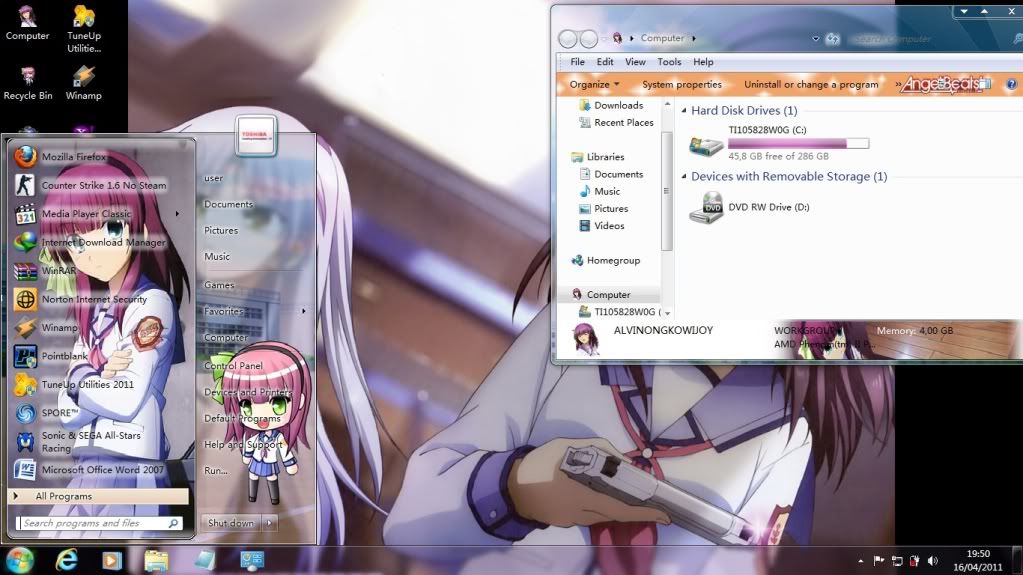Click the C: drive space usage bar
The height and width of the screenshot is (575, 1023).
[x=799, y=144]
